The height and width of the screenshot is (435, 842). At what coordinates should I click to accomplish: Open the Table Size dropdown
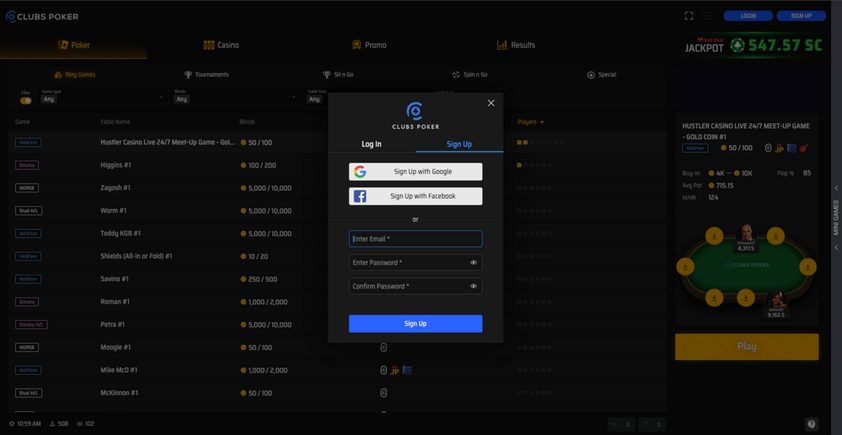(x=317, y=97)
